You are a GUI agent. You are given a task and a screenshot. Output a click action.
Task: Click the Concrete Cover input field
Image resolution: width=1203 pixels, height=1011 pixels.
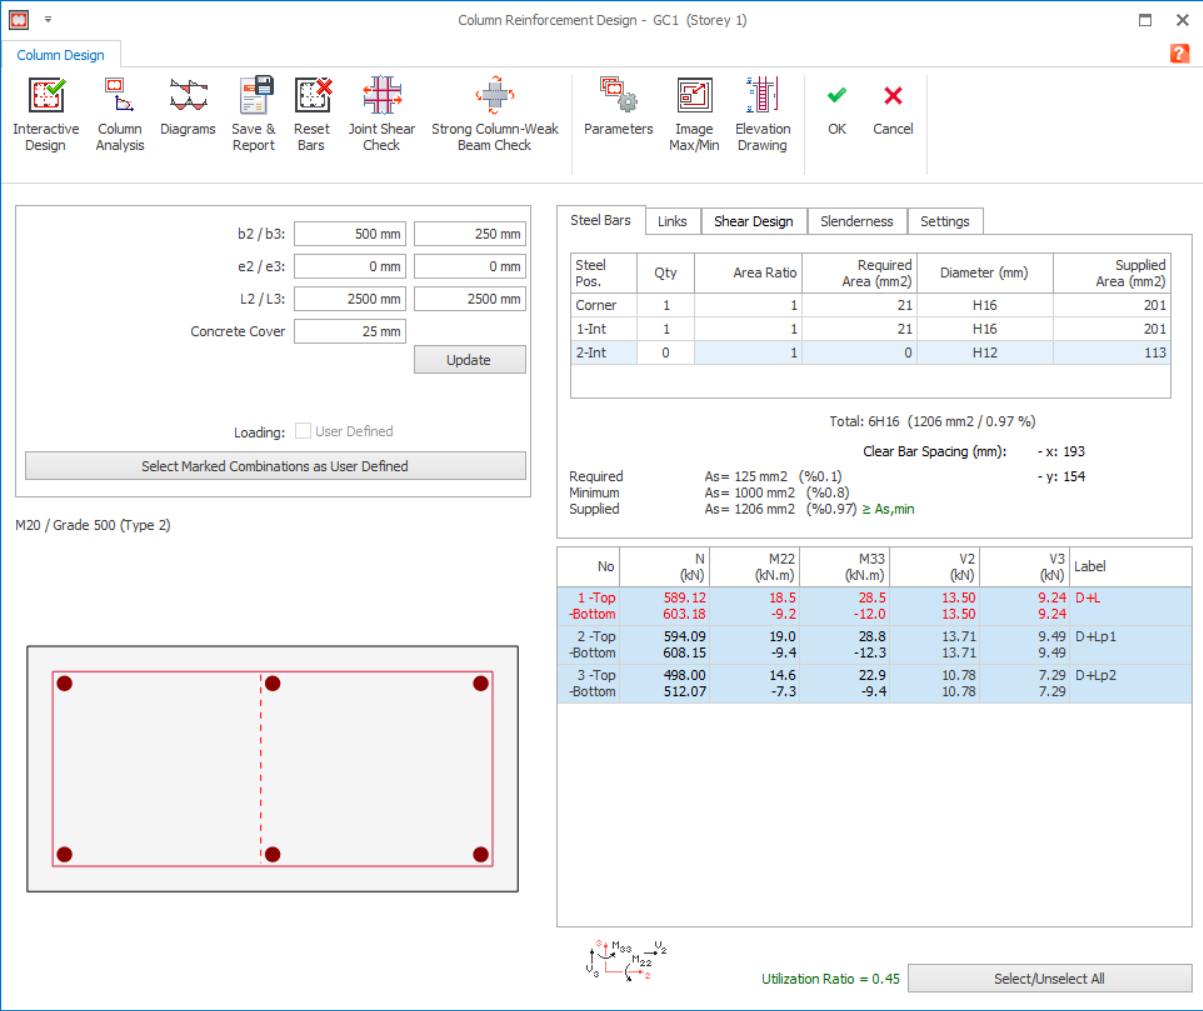(350, 331)
